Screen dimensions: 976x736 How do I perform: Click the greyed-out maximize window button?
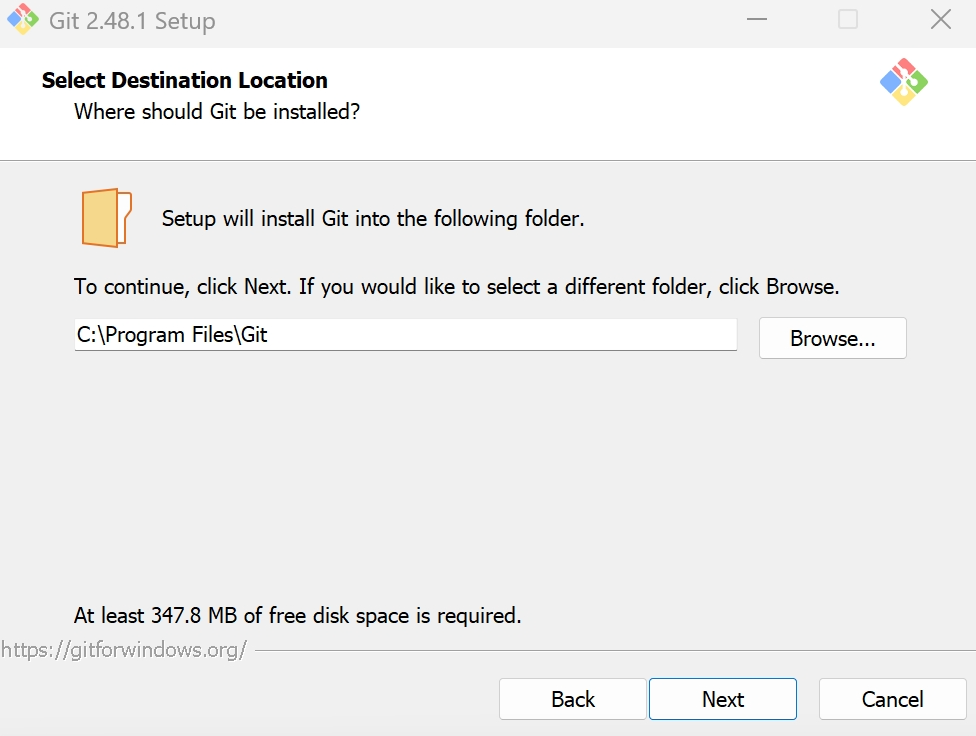pos(847,20)
